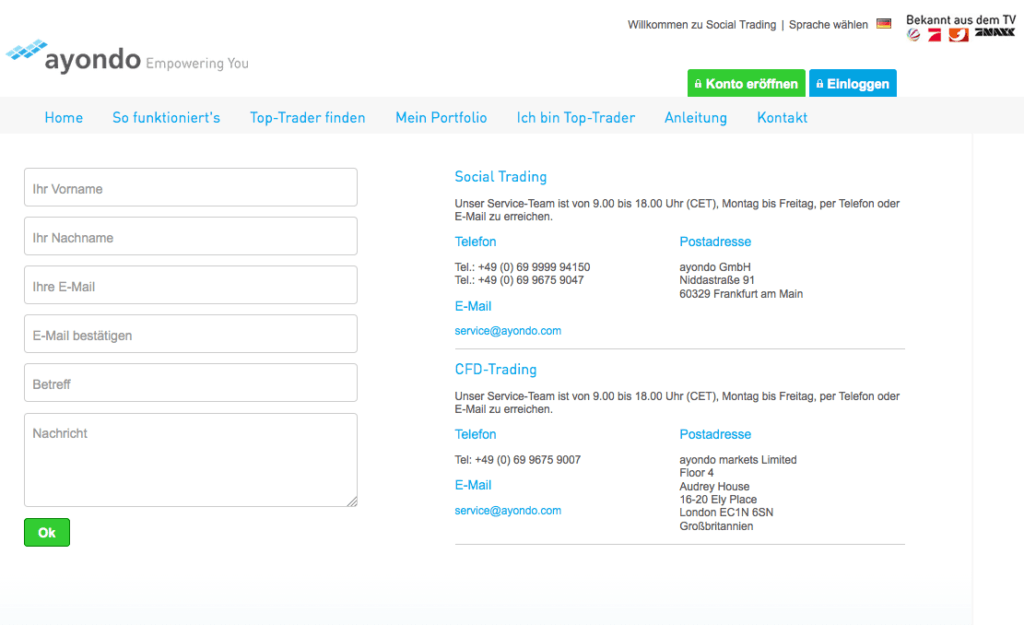Click the Sat.1 TV channel logo
The width and height of the screenshot is (1024, 625).
(x=914, y=35)
